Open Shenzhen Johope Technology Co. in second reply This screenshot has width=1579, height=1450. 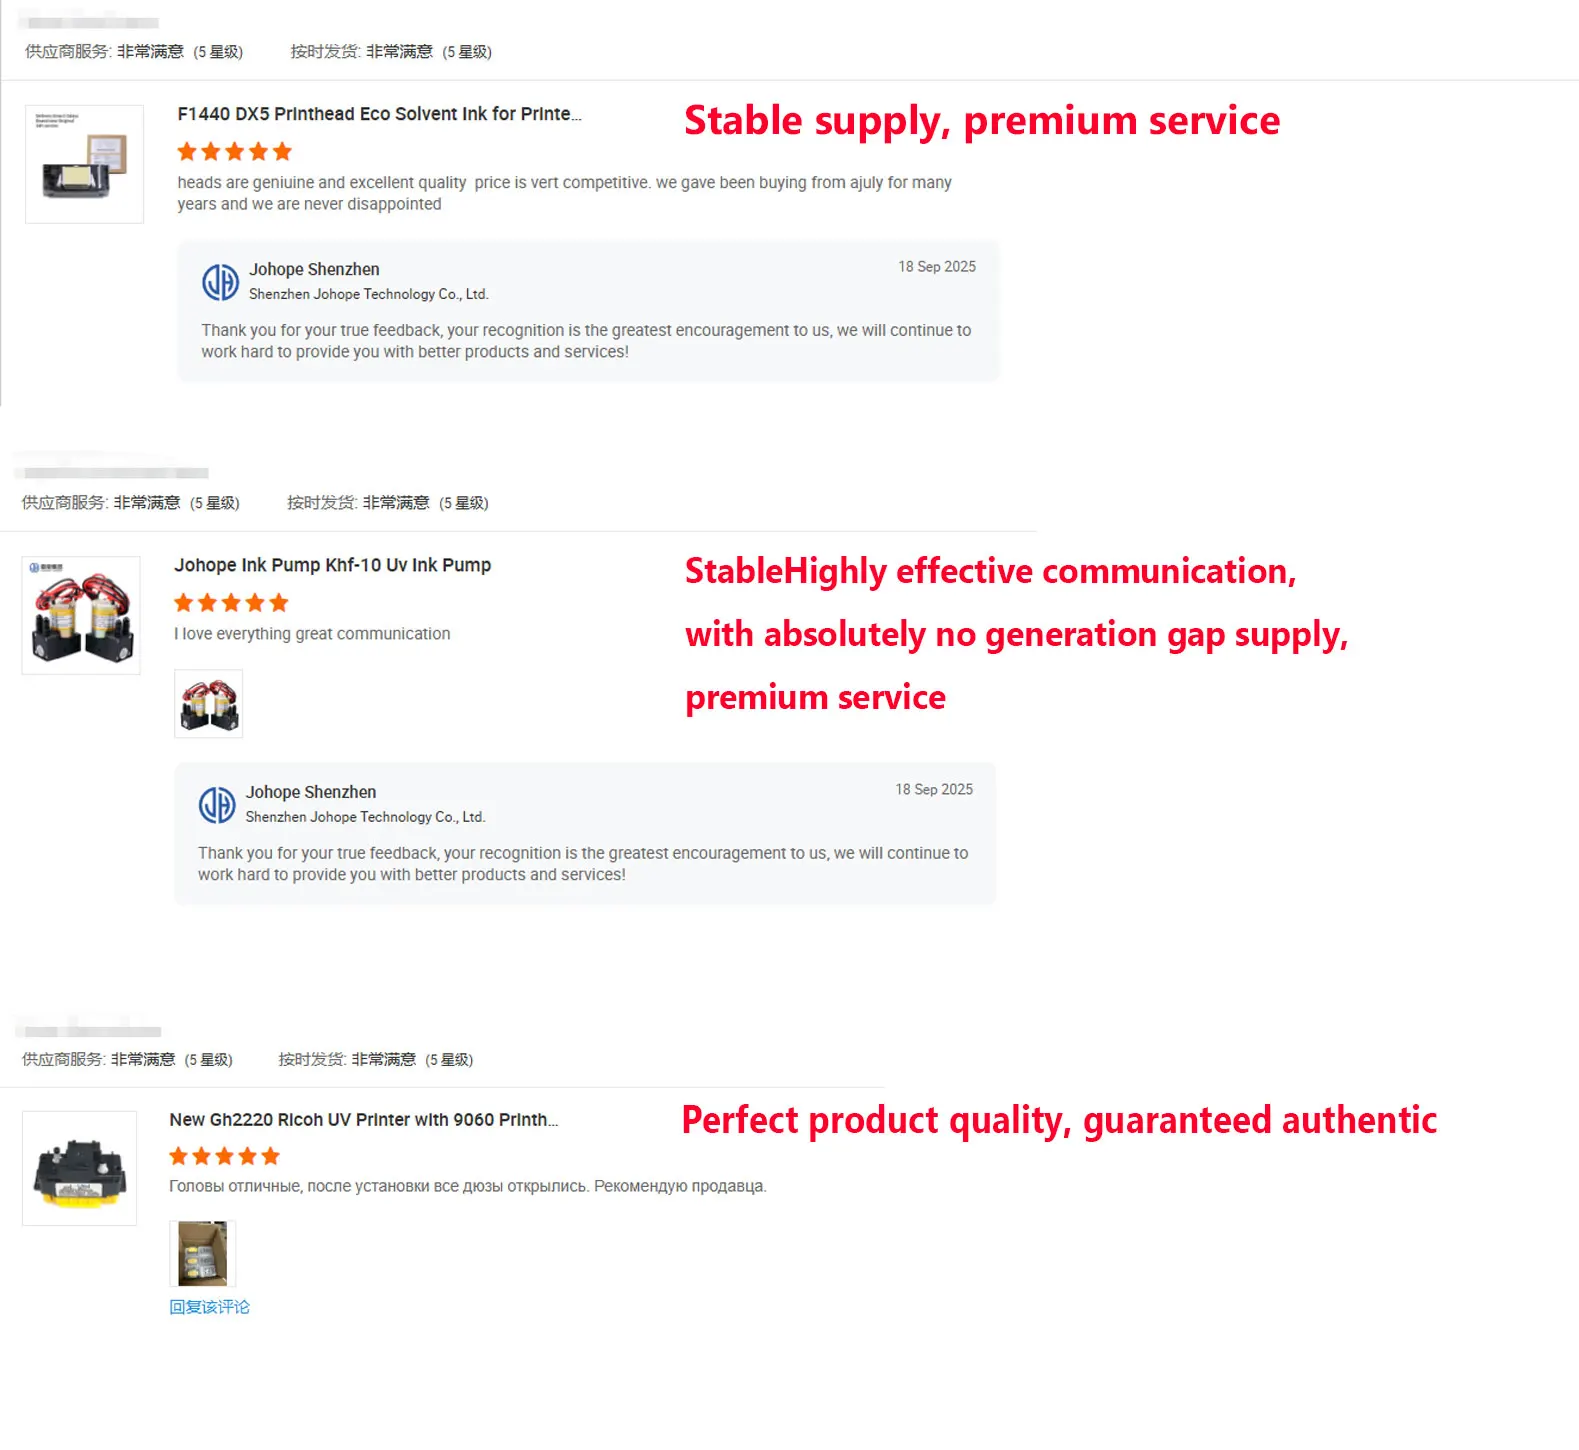[x=365, y=817]
